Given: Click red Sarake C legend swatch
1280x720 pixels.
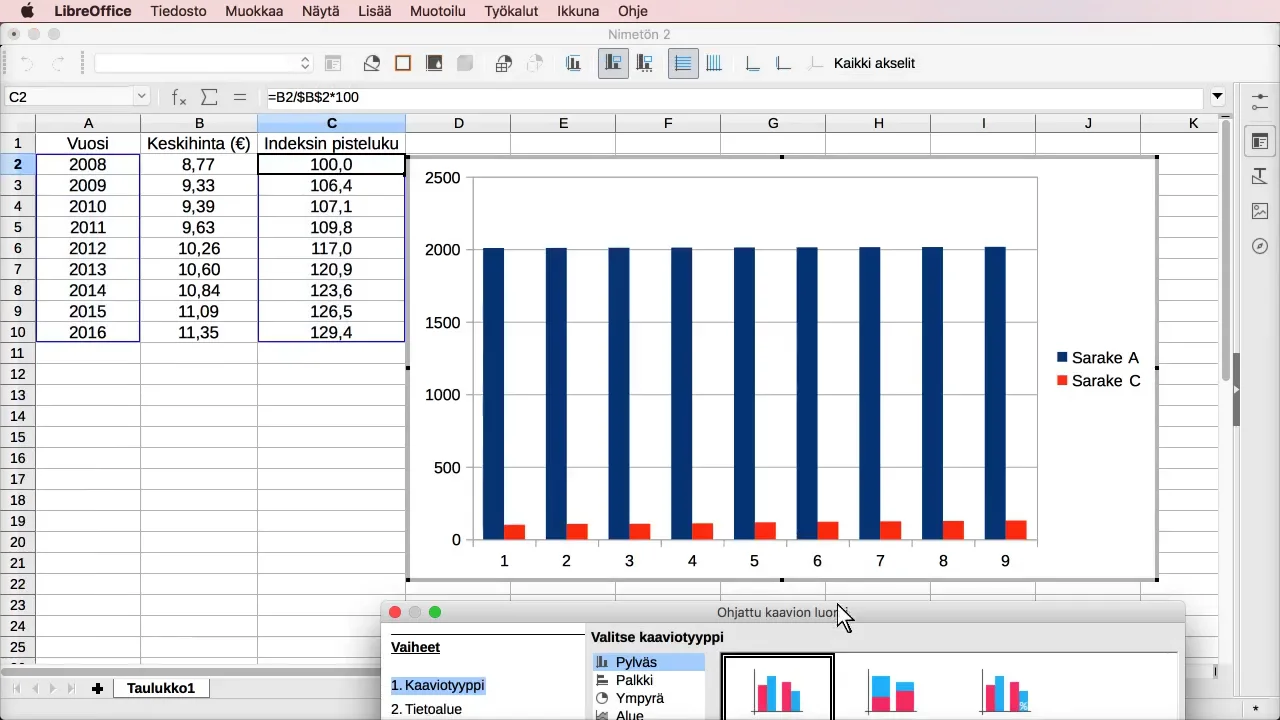Looking at the screenshot, I should (x=1063, y=381).
